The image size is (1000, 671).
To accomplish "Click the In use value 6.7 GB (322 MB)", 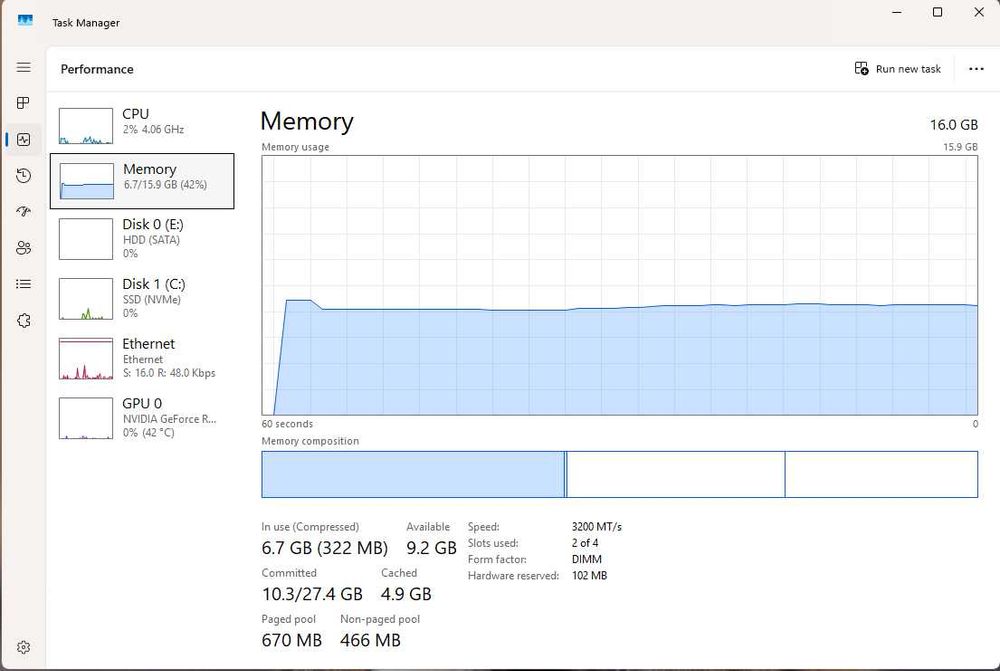I will [x=325, y=548].
